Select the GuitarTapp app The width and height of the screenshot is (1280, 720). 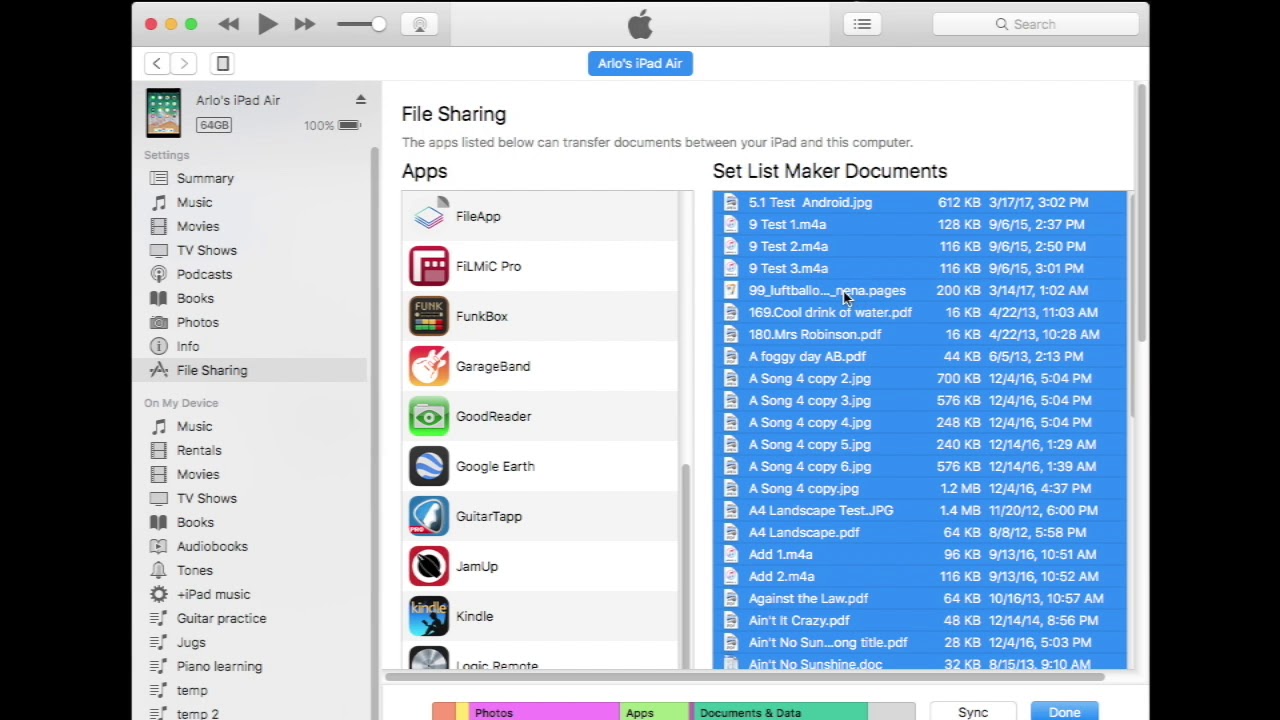(540, 516)
